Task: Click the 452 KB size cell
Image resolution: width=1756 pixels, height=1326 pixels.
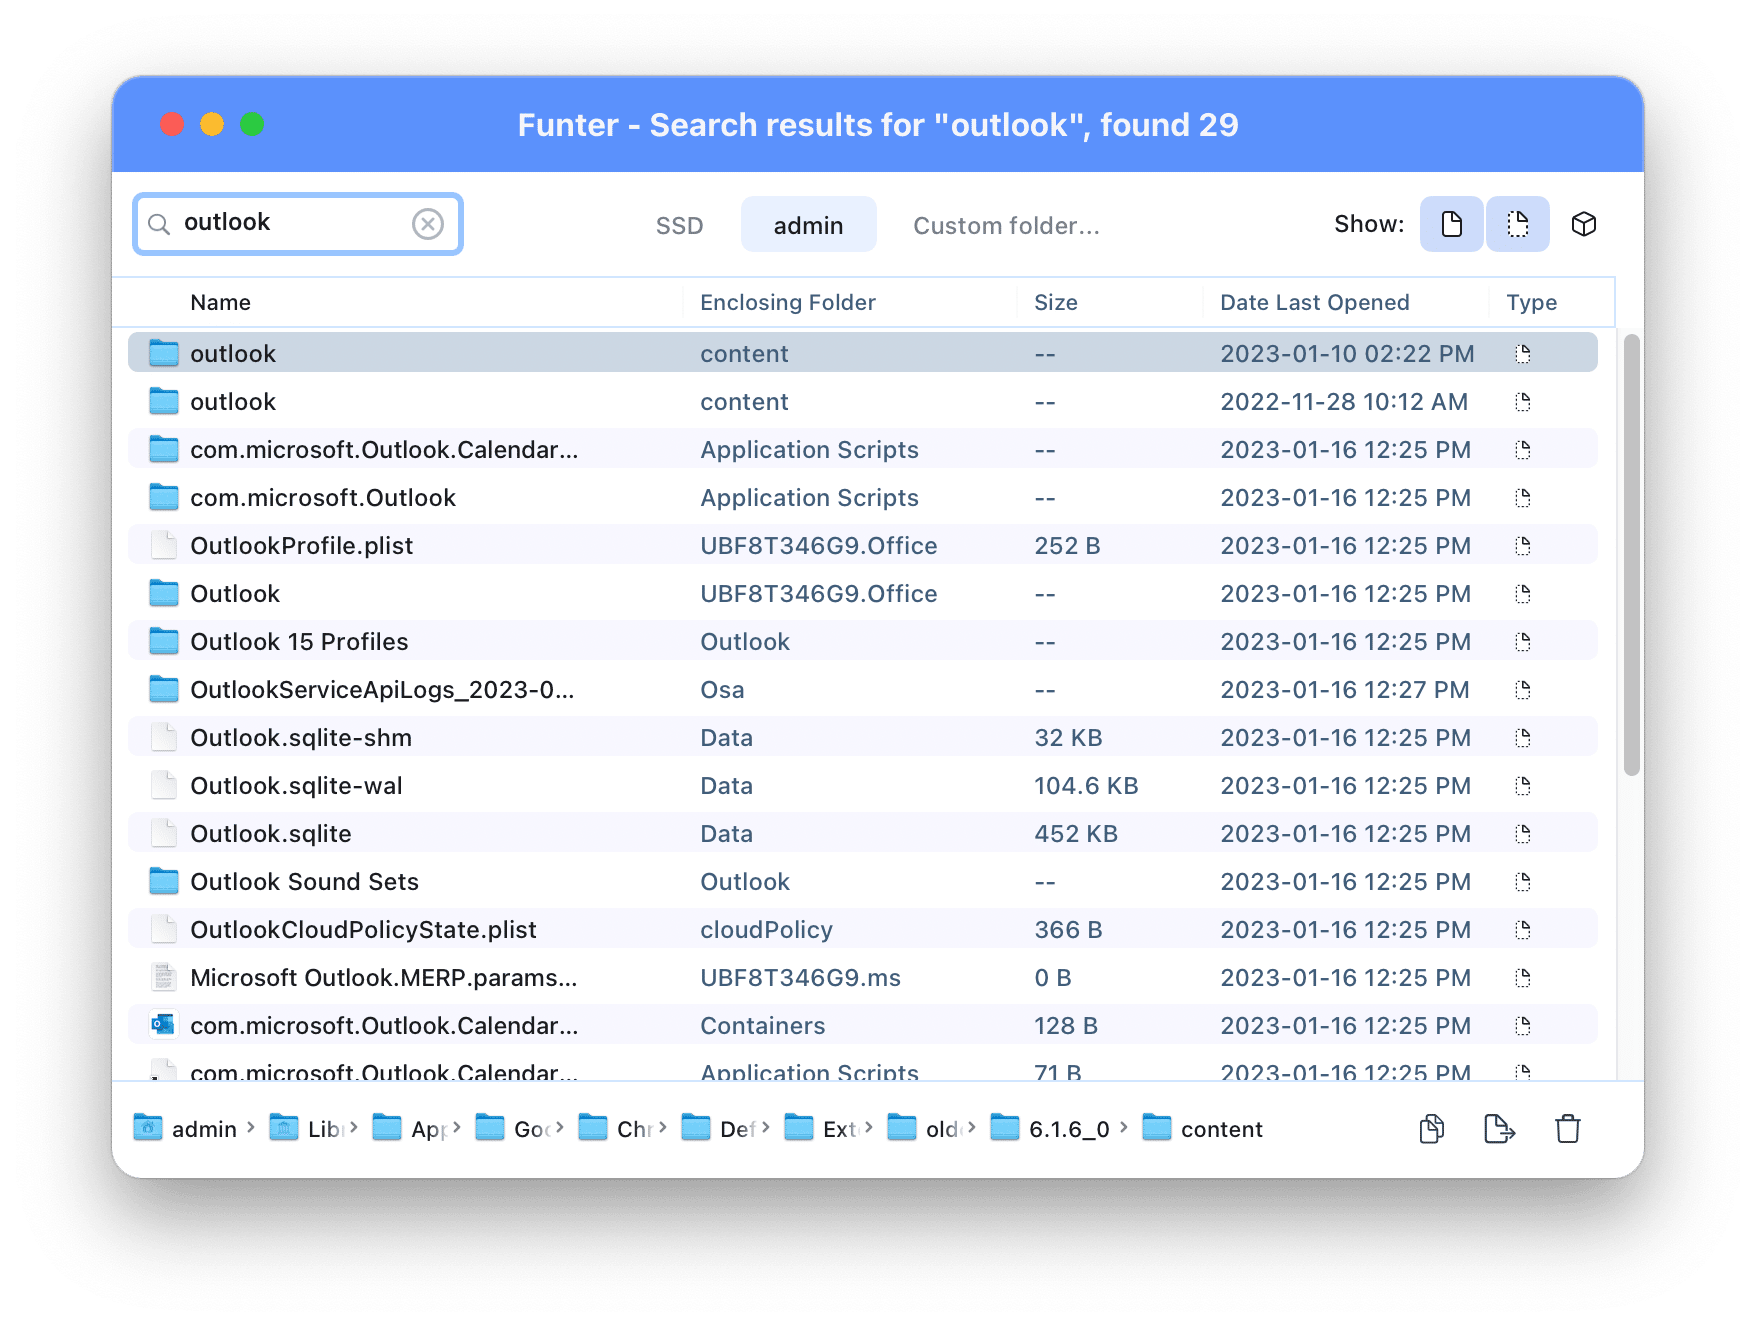Action: [1076, 834]
